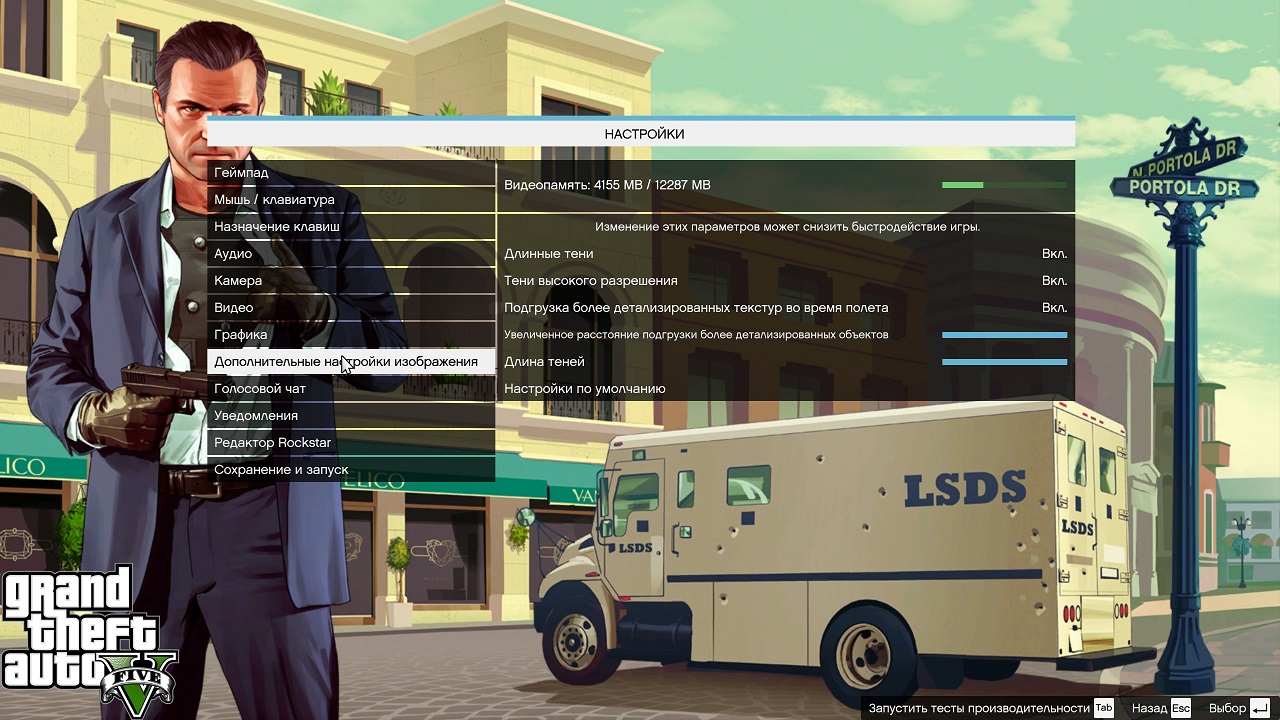Click the Назад prompt label
1280x720 pixels.
pyautogui.click(x=1149, y=708)
